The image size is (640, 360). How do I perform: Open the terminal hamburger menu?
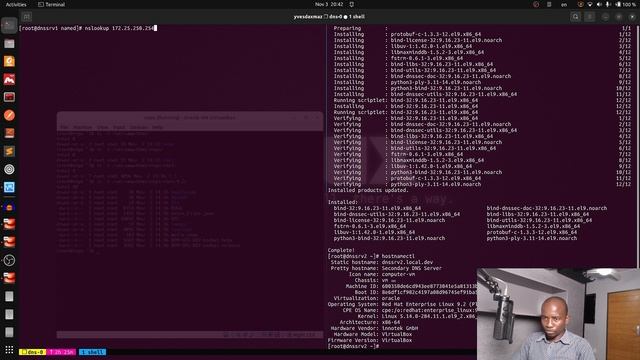590,17
